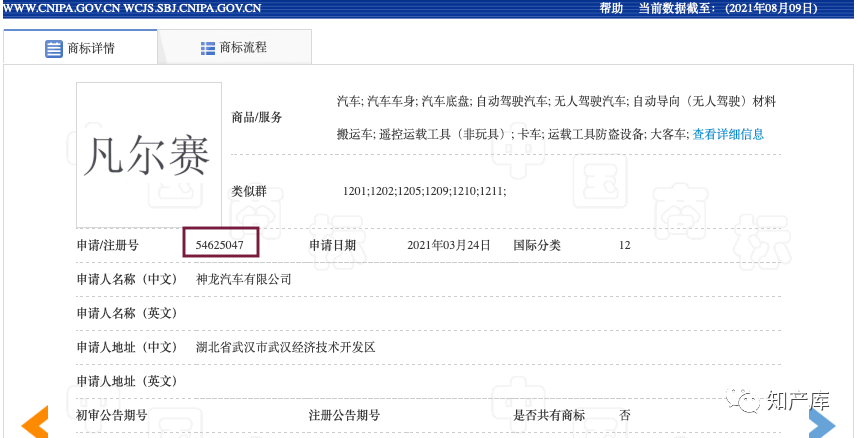Click address 湖北省武汉市武汉经济技术开发区

point(286,347)
